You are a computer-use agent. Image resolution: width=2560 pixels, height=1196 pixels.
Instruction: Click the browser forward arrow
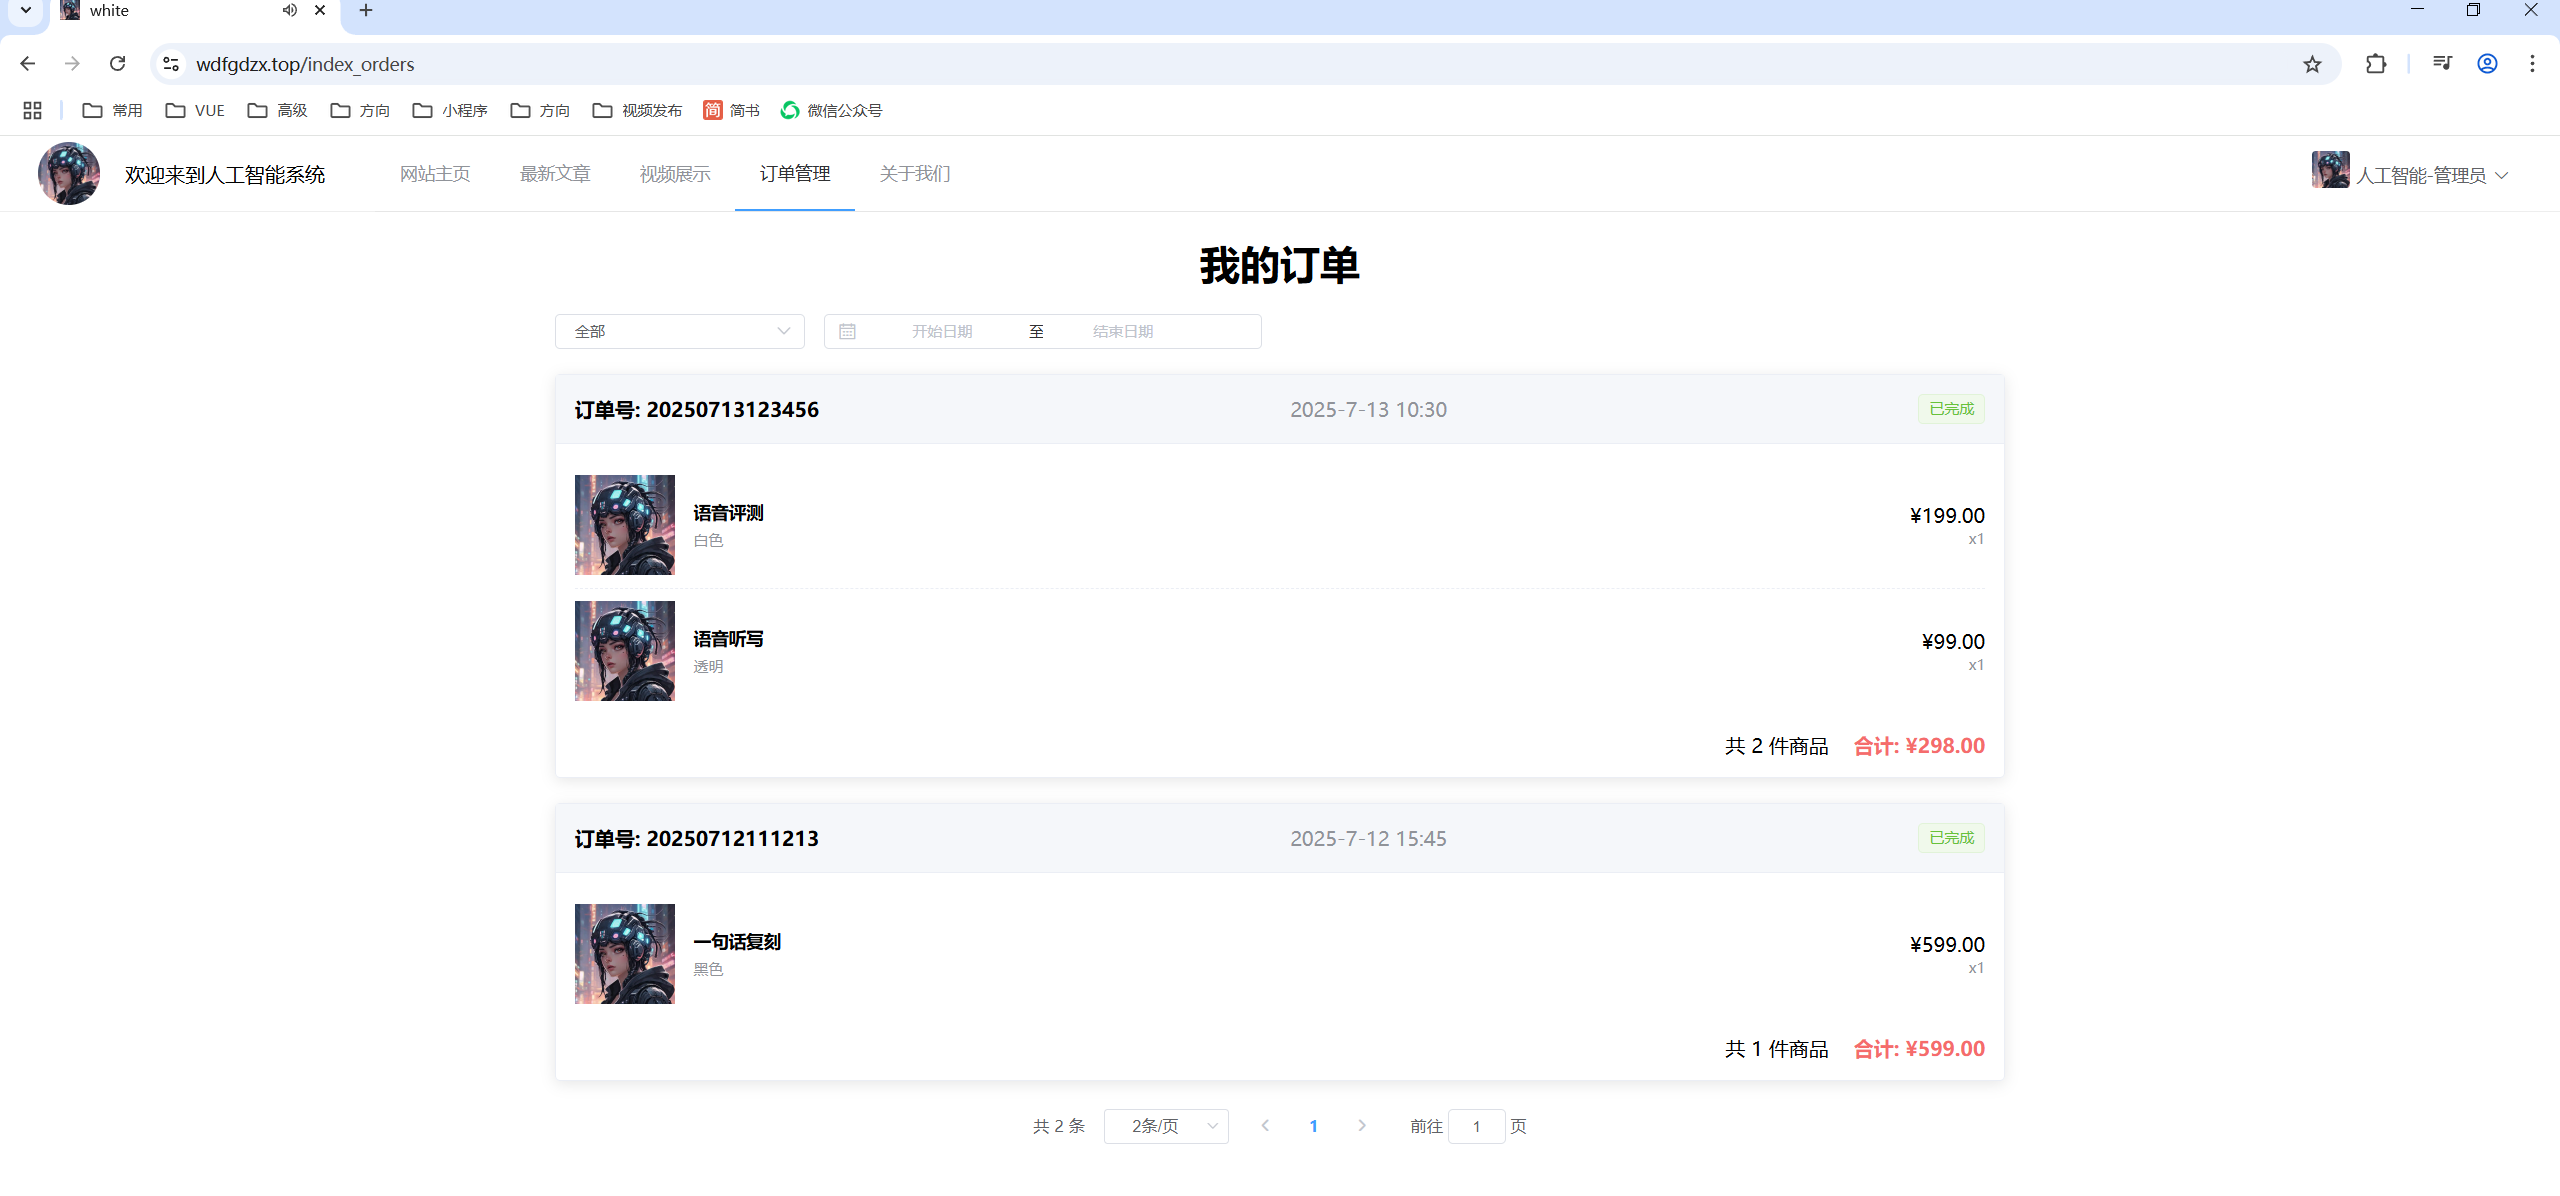coord(72,64)
